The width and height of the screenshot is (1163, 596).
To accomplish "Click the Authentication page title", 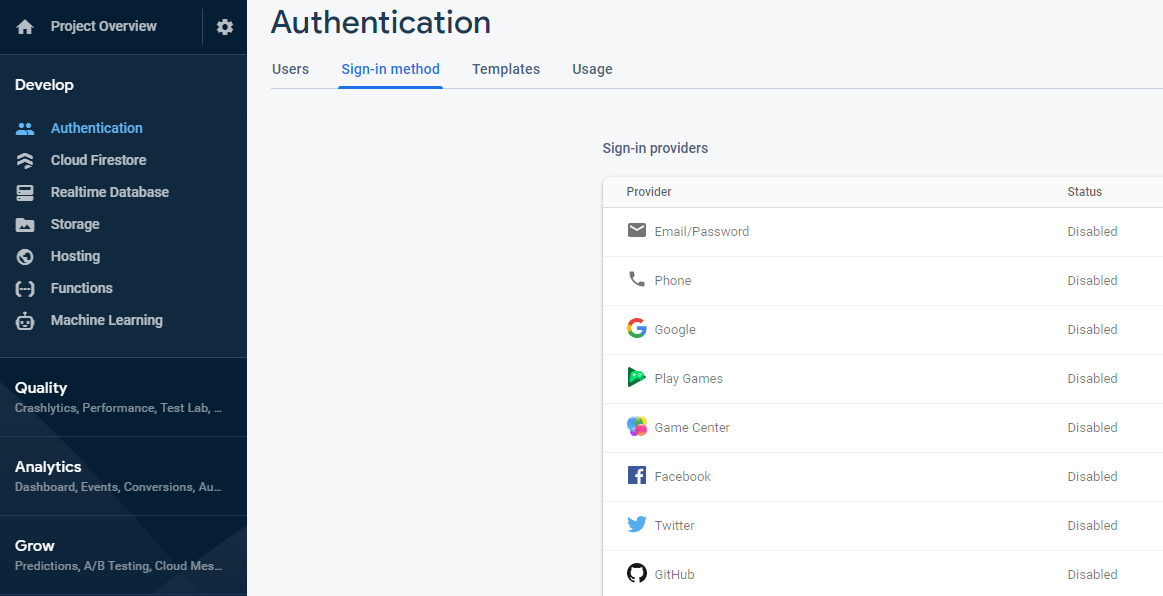I will click(x=380, y=21).
